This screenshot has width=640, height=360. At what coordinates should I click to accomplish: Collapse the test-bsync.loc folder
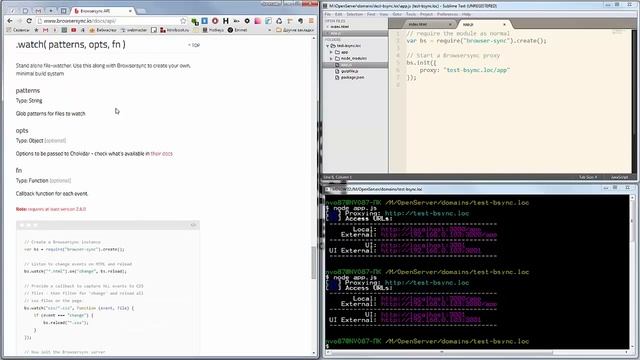tap(328, 46)
